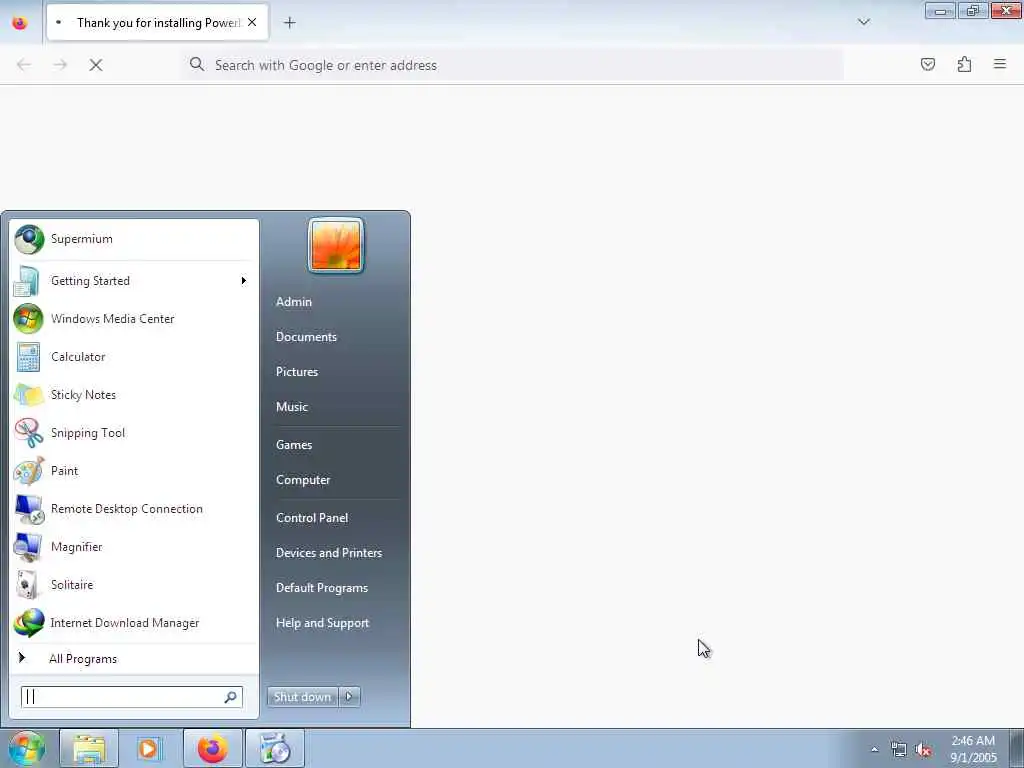The image size is (1024, 768).
Task: Click the disc installer taskbar icon
Action: pyautogui.click(x=275, y=748)
